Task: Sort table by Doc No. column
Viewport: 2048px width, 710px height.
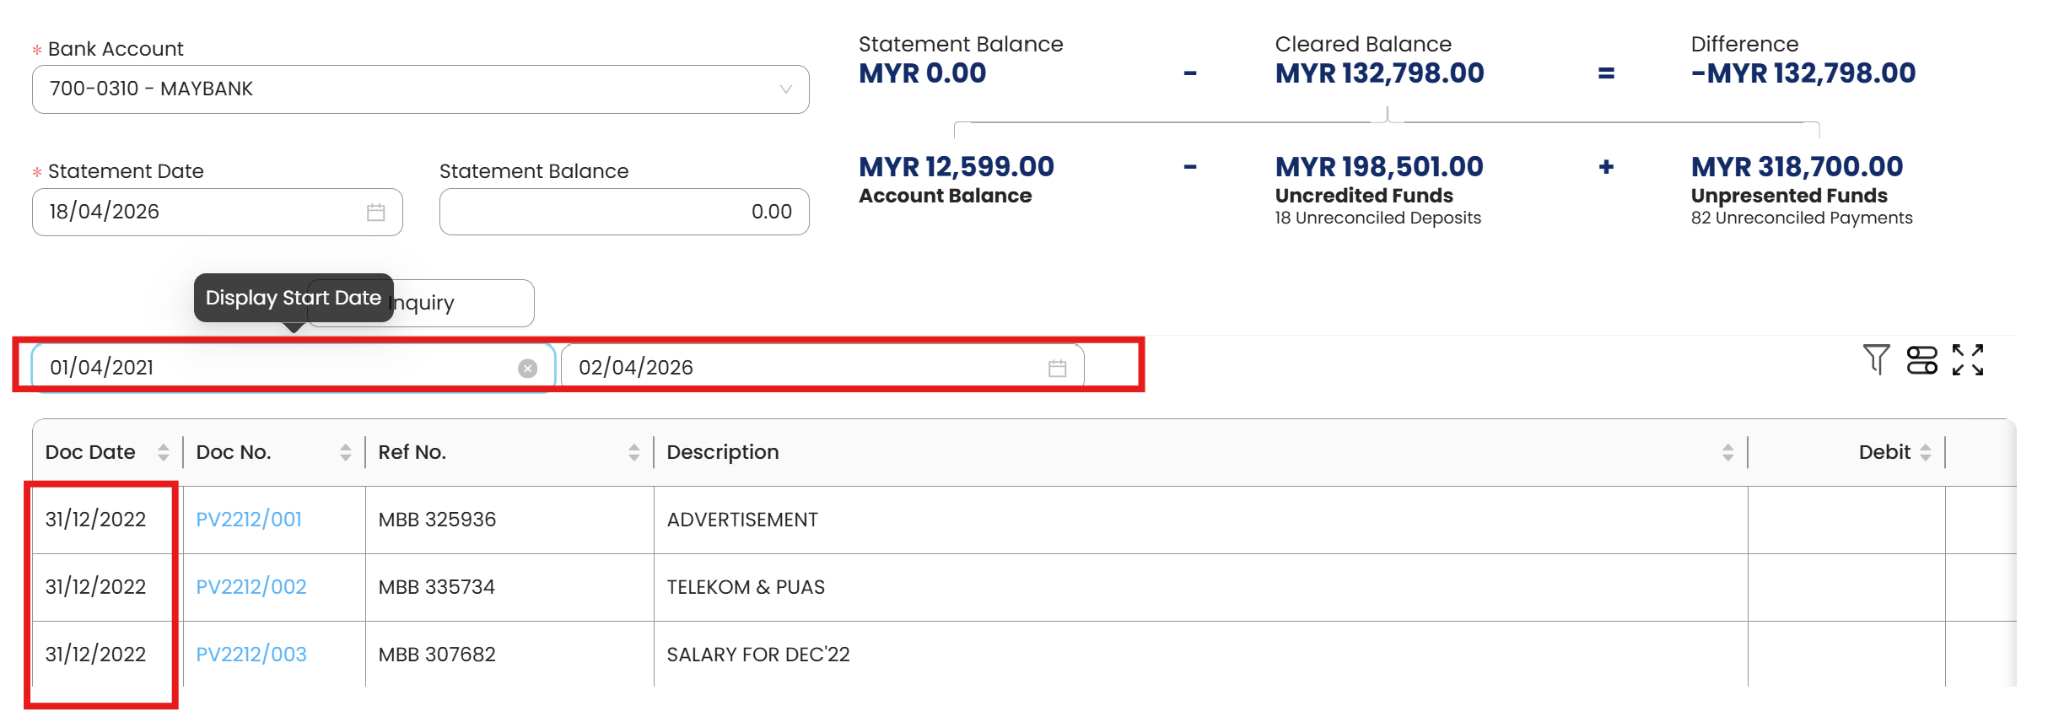Action: pyautogui.click(x=345, y=453)
